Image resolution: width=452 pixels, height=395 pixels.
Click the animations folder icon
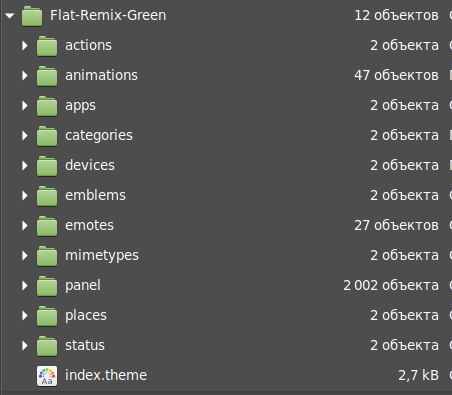[47, 76]
